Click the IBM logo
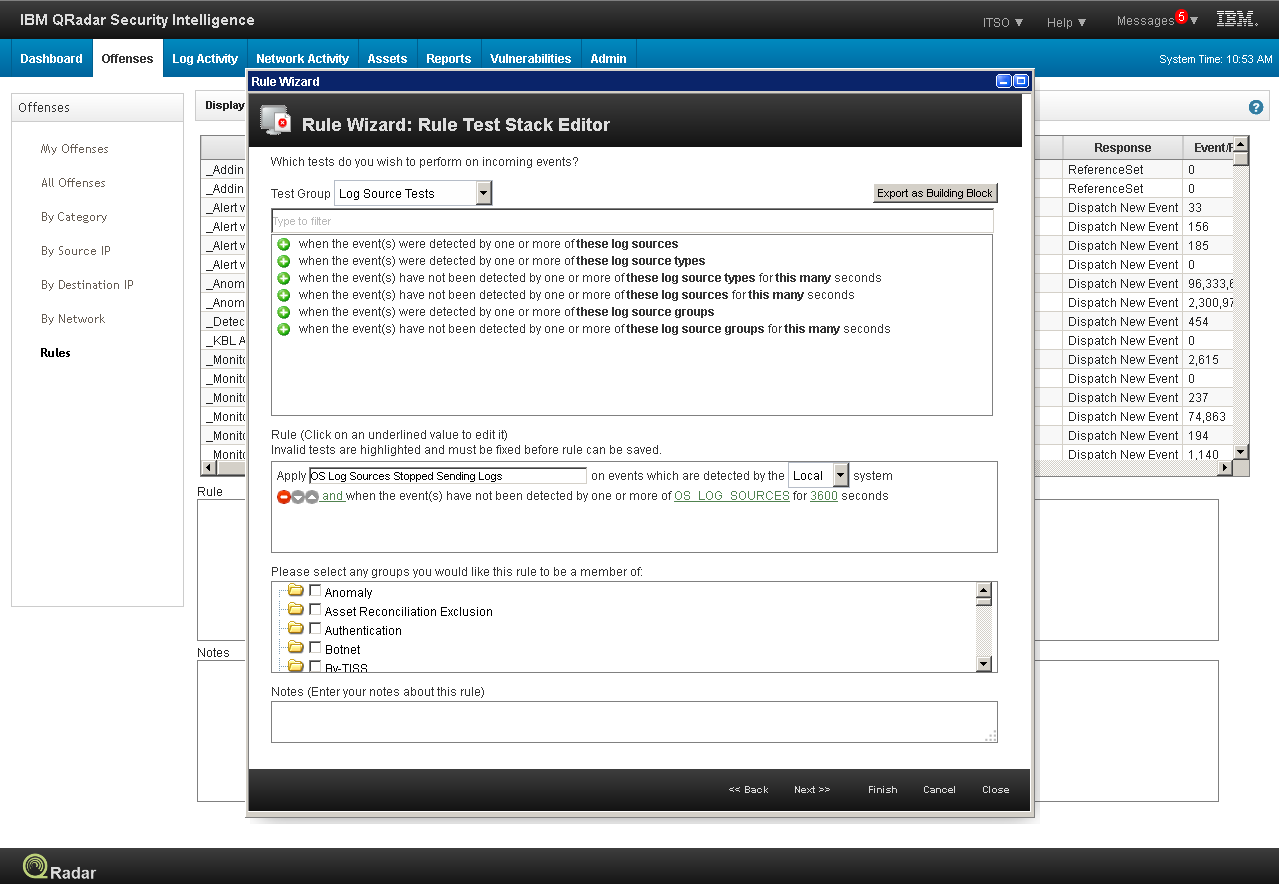This screenshot has height=884, width=1279. click(1237, 19)
